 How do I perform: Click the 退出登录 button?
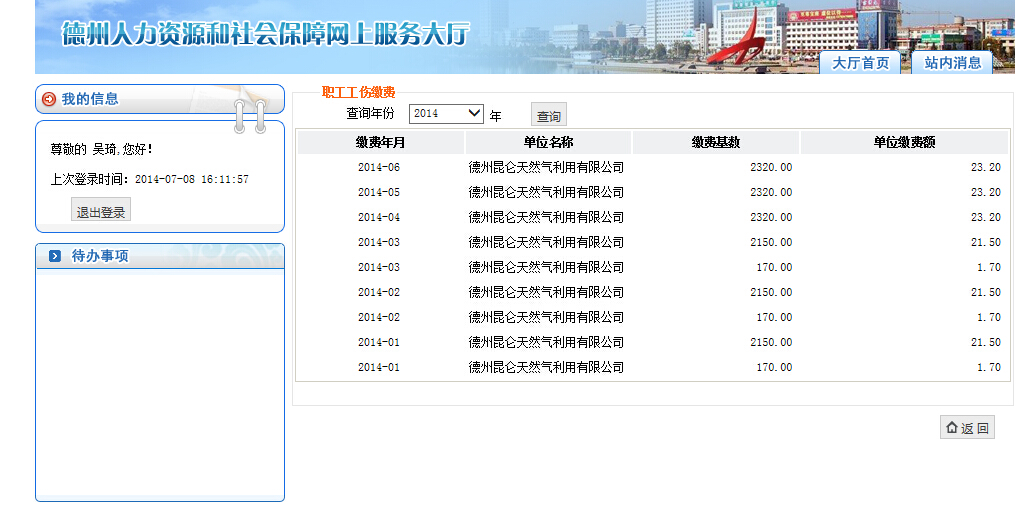pyautogui.click(x=101, y=212)
